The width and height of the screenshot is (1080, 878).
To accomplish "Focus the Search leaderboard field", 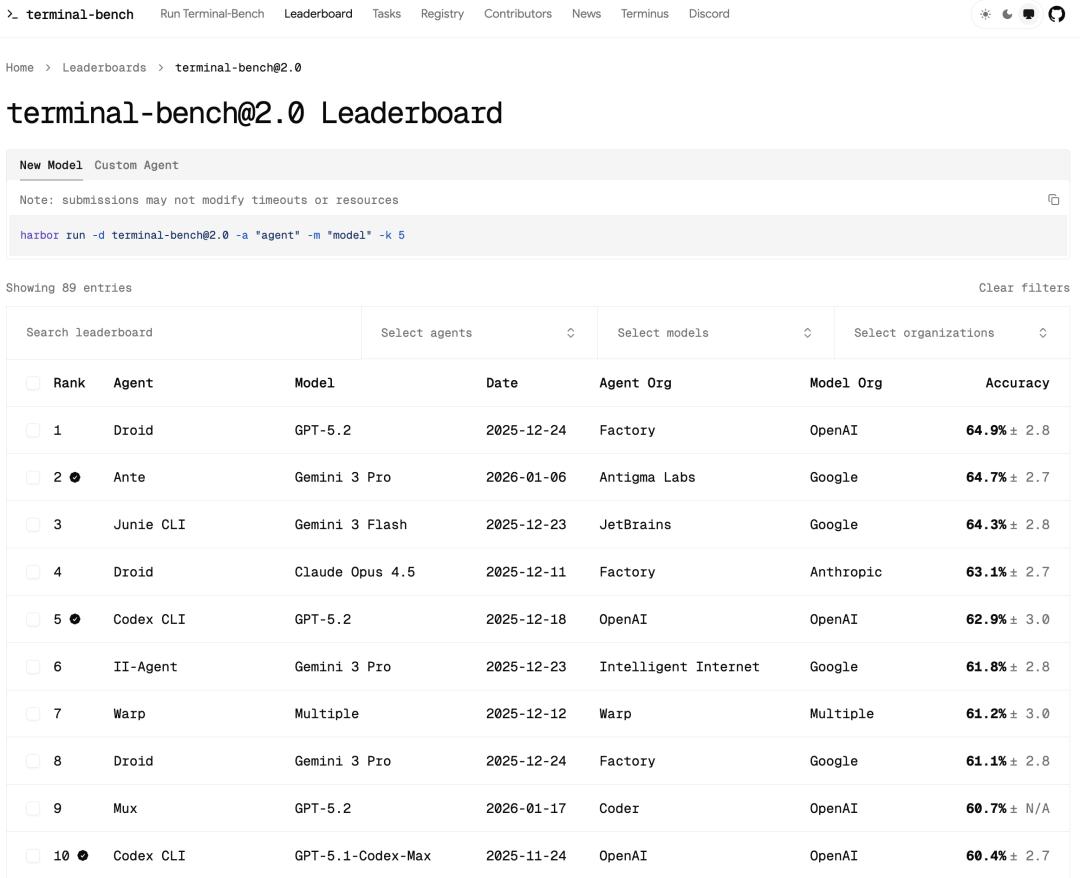I will [x=185, y=333].
